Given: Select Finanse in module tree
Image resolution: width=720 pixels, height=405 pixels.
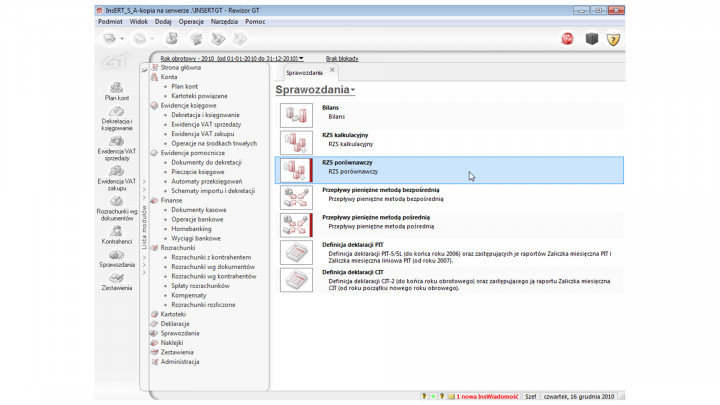Looking at the screenshot, I should (x=171, y=201).
